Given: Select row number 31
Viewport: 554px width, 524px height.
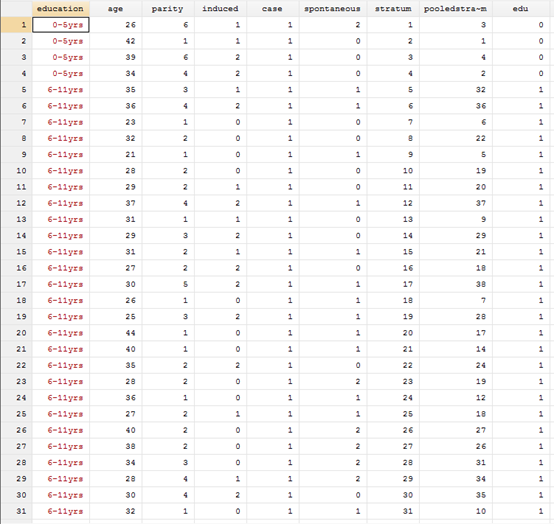Looking at the screenshot, I should [x=17, y=511].
